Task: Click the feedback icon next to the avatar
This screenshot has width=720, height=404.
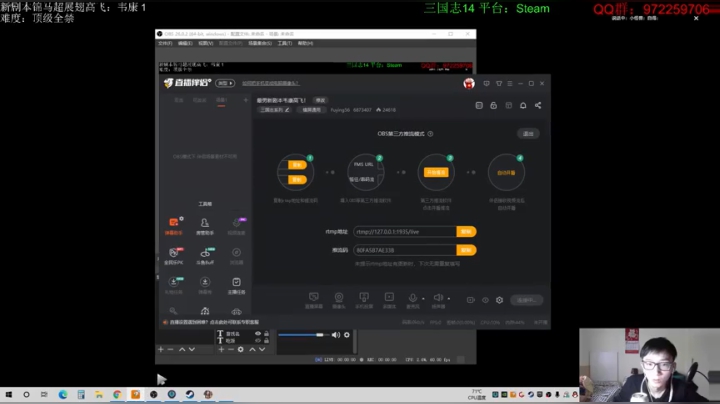Action: click(x=486, y=84)
